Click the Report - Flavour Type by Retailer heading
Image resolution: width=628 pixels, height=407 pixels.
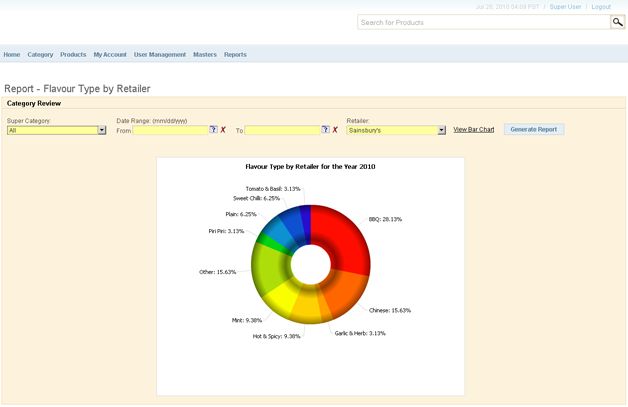tap(77, 89)
